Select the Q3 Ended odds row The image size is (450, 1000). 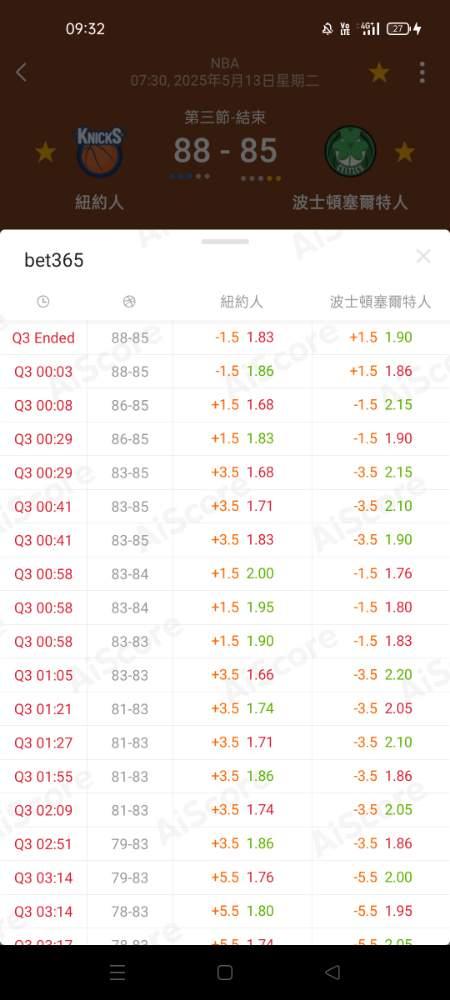(225, 337)
